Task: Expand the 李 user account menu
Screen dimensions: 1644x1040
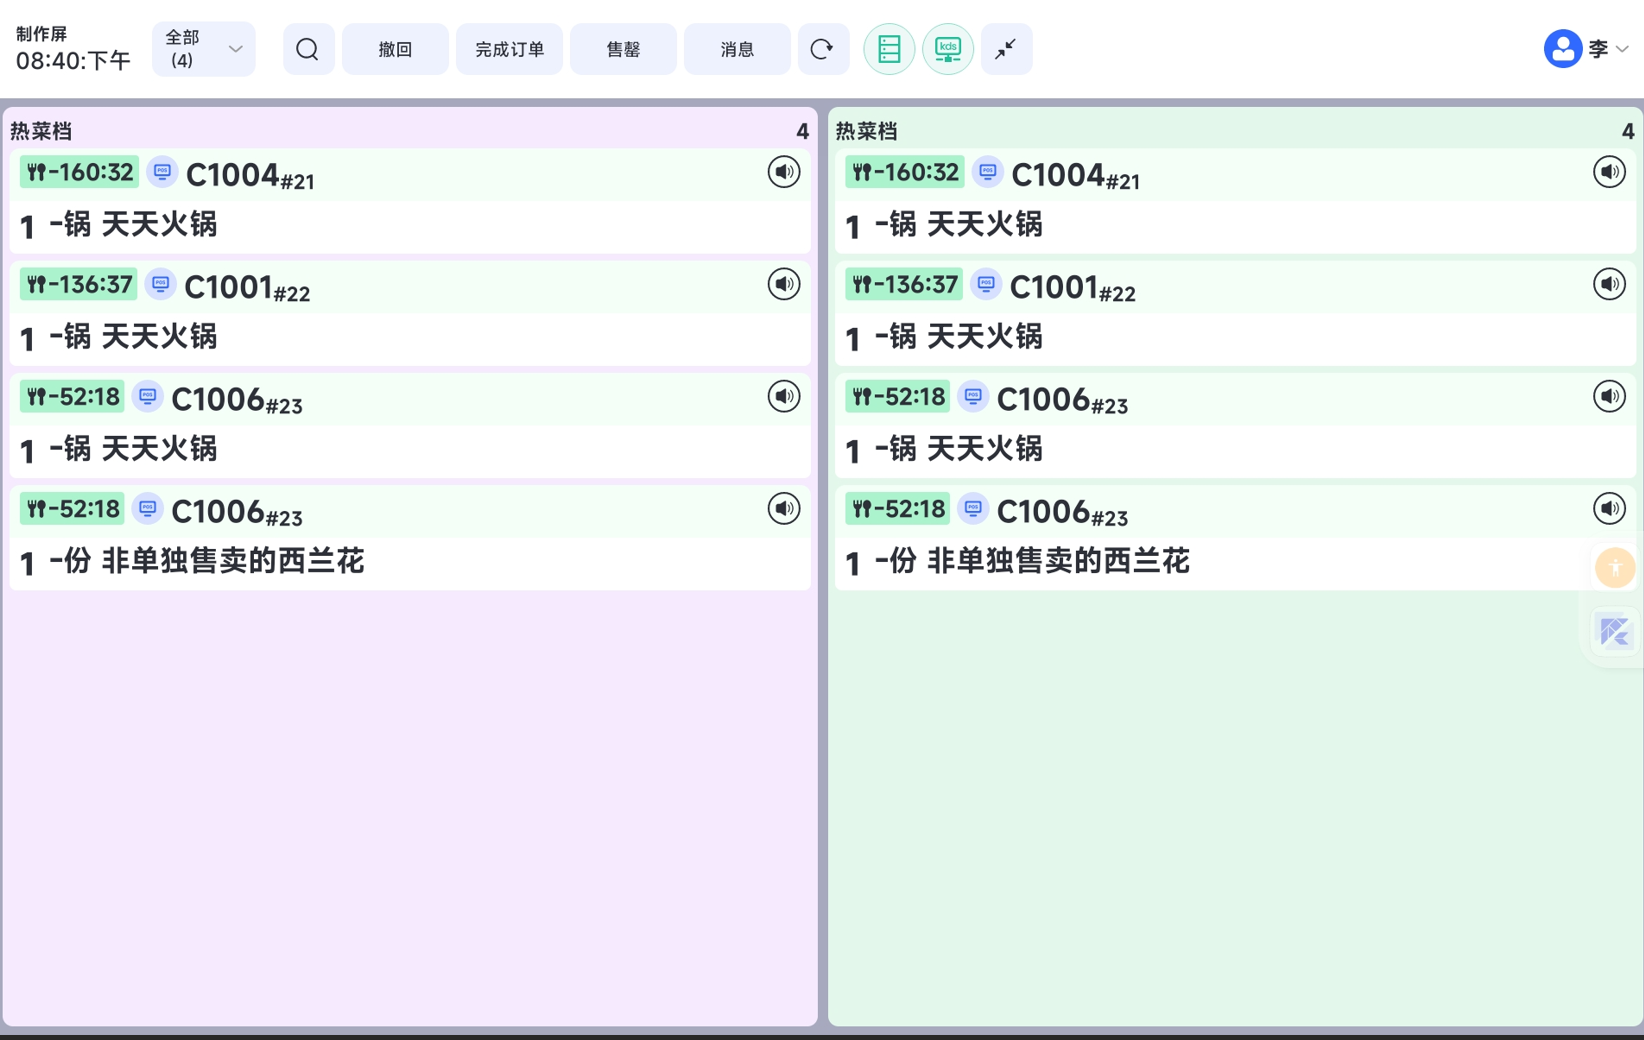Action: [1621, 49]
